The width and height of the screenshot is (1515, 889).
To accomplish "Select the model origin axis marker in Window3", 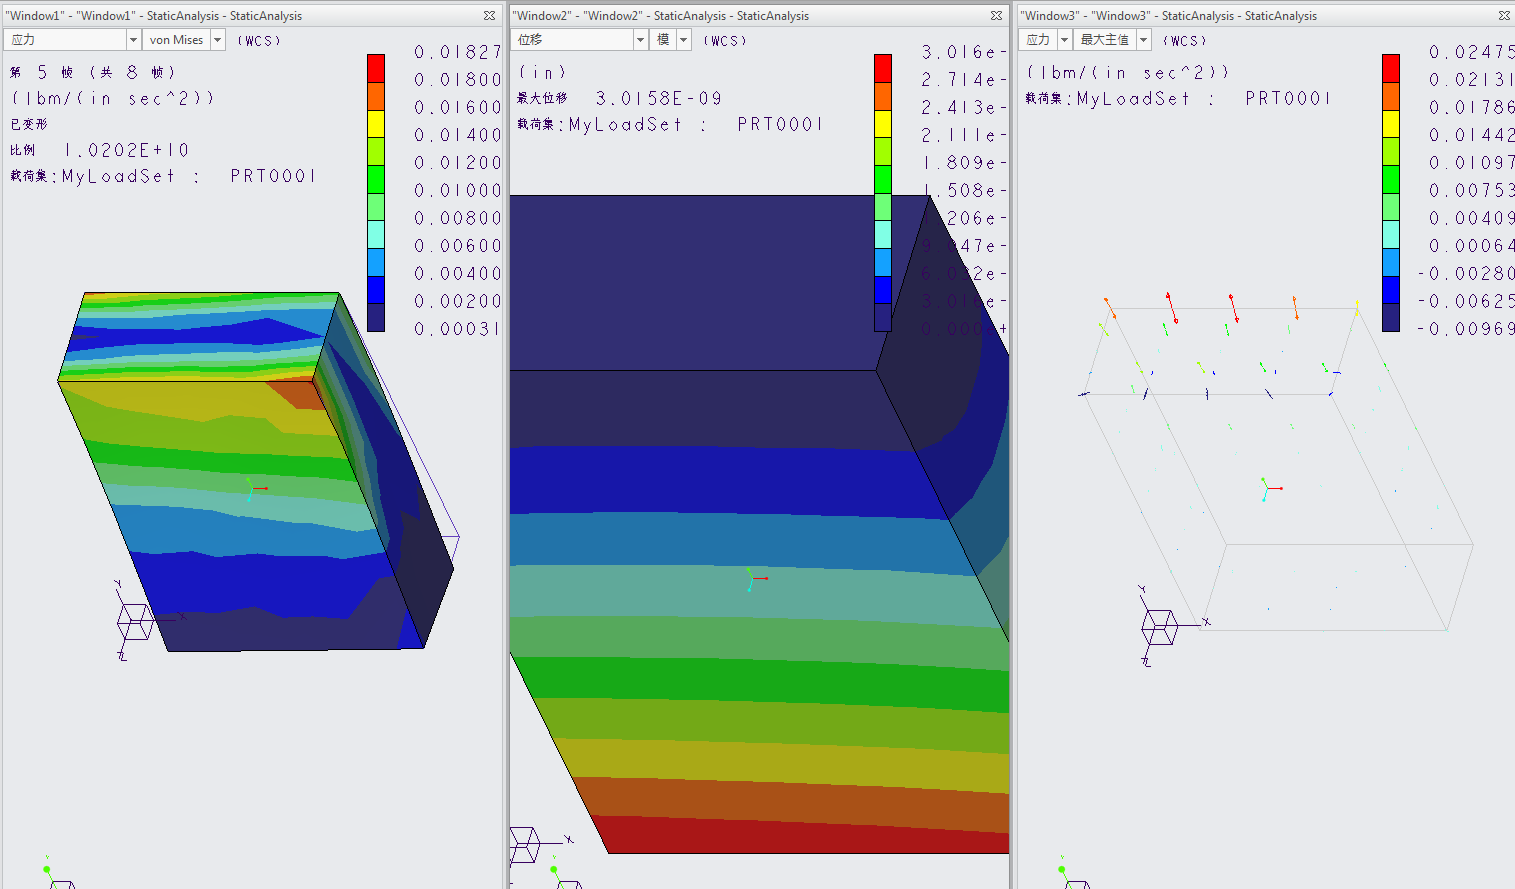I will point(1266,489).
